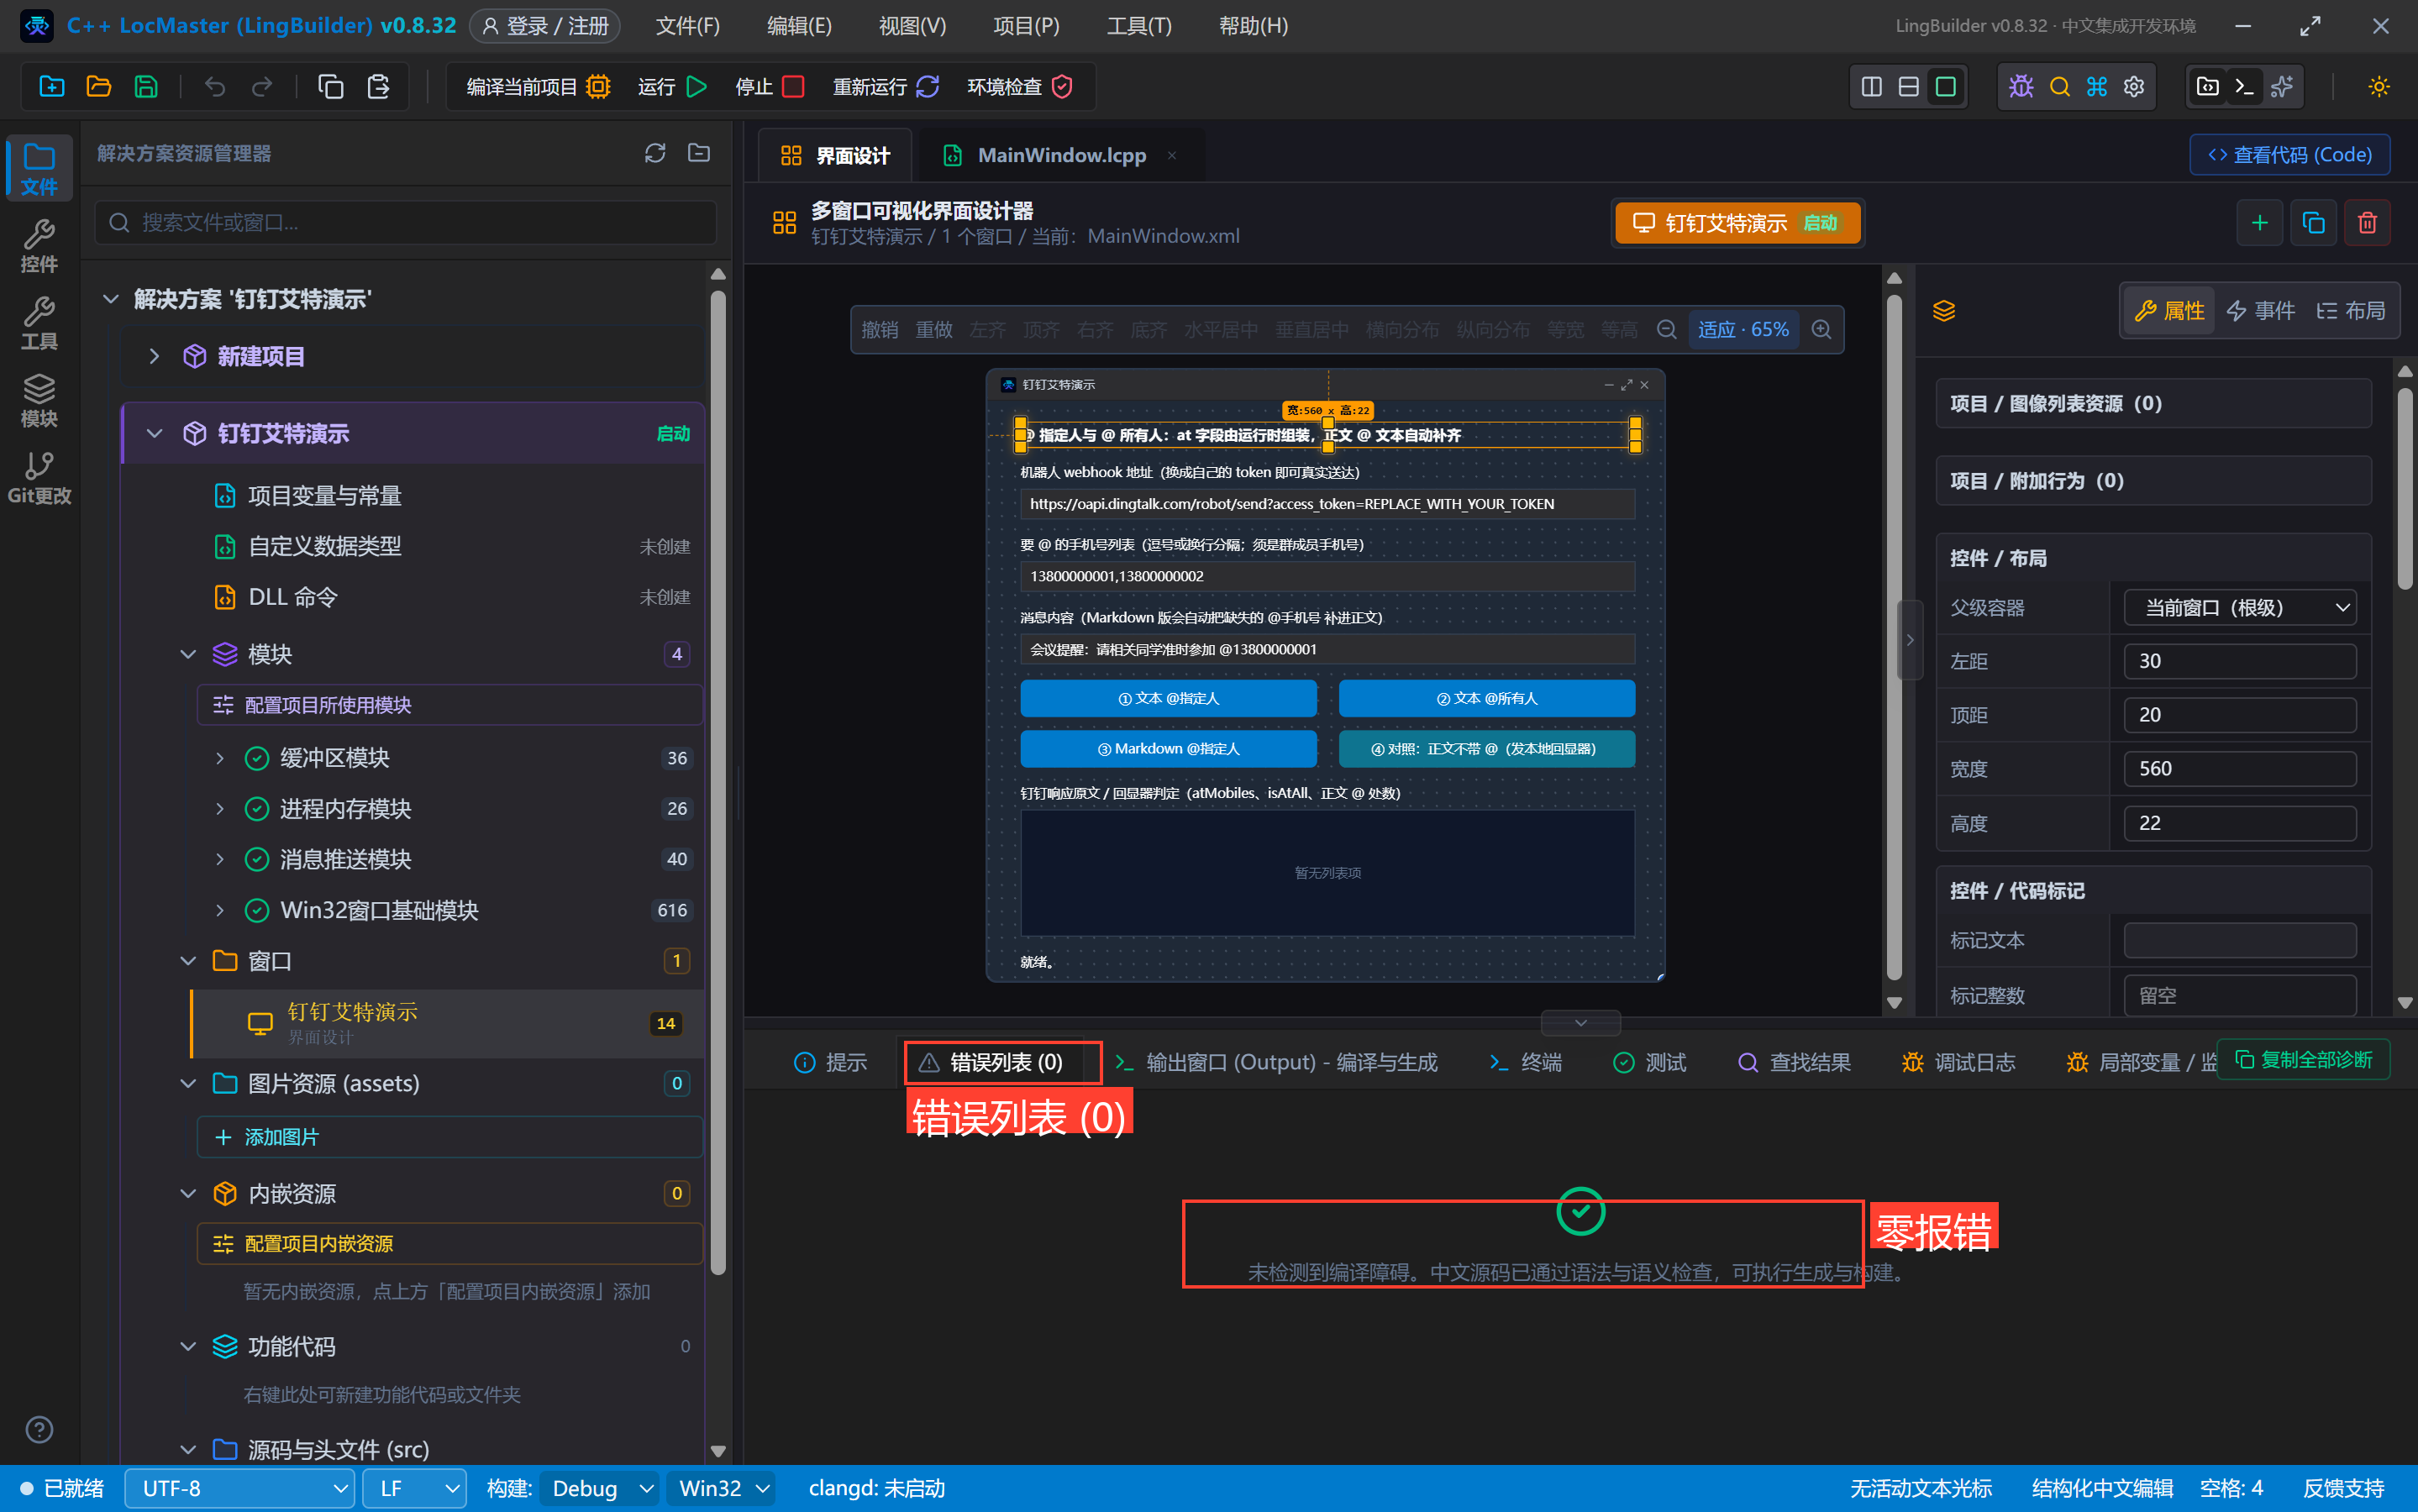The width and height of the screenshot is (2418, 1512).
Task: Click the search magnifier icon in top toolbar
Action: click(2059, 87)
